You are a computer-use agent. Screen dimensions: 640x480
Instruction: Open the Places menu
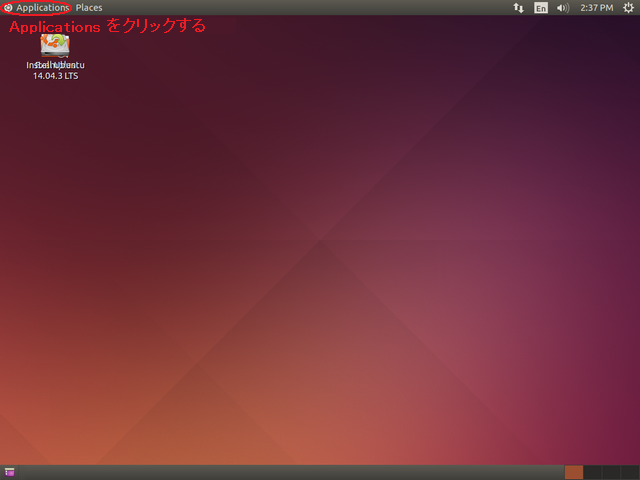[89, 8]
